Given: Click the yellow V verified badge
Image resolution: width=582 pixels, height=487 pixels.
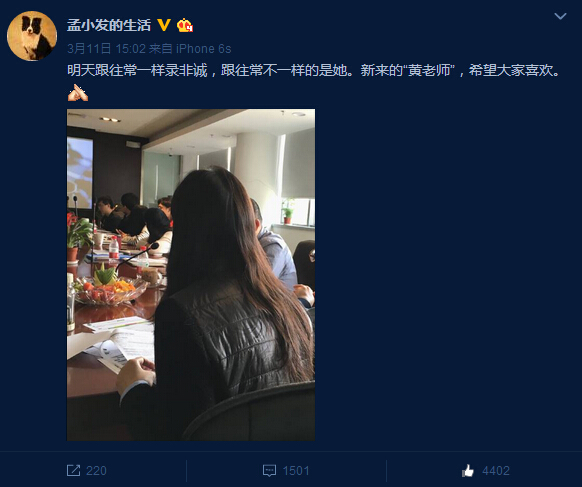Looking at the screenshot, I should coord(164,25).
